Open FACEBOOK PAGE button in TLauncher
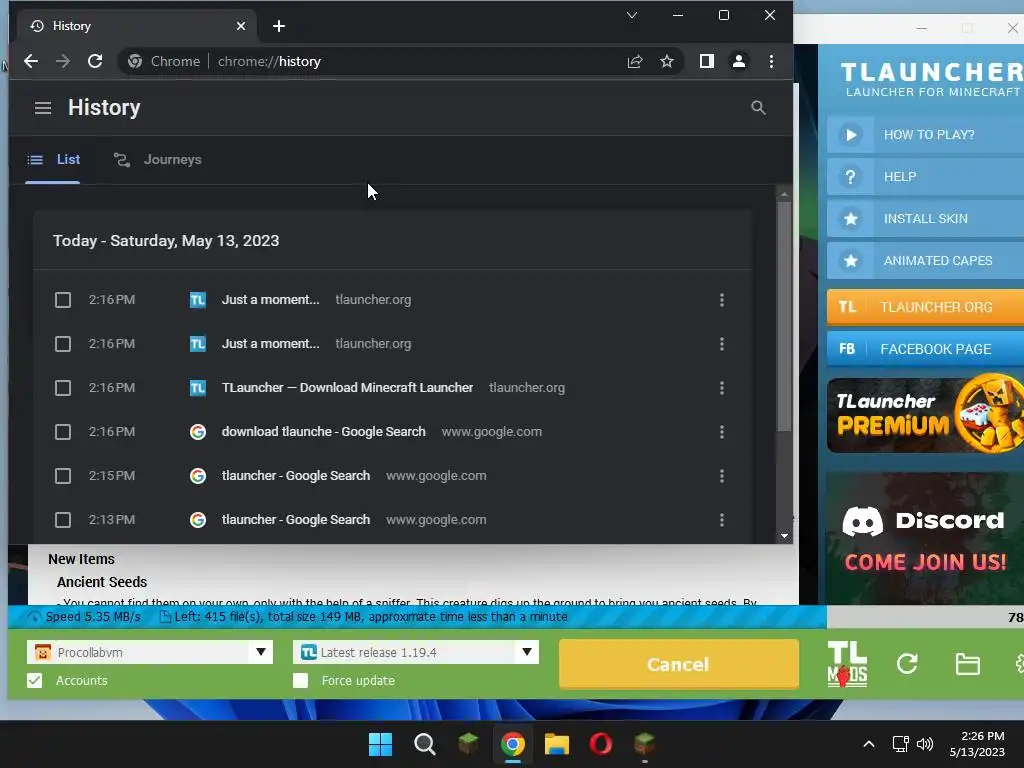The width and height of the screenshot is (1024, 768). pyautogui.click(x=925, y=349)
